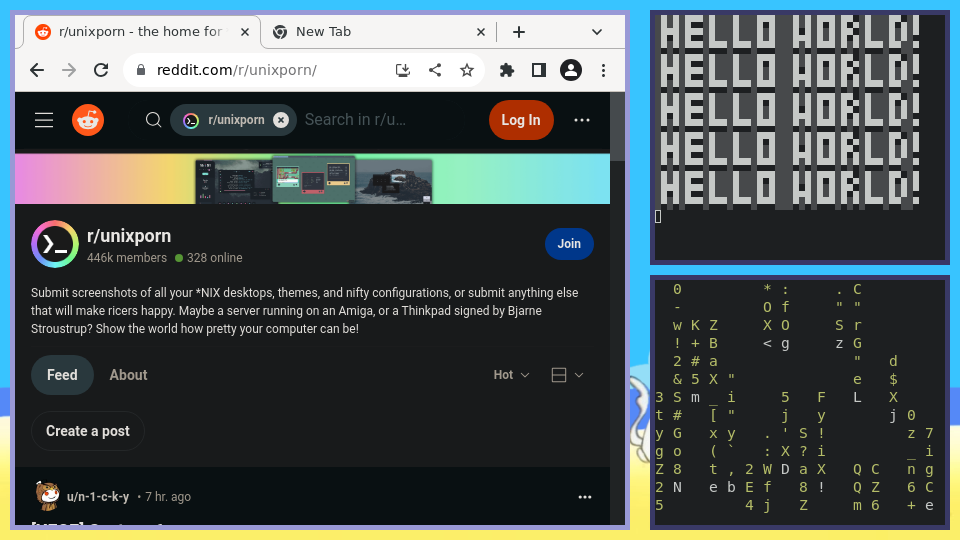960x540 pixels.
Task: Open a new Chrome tab with plus button
Action: [519, 32]
